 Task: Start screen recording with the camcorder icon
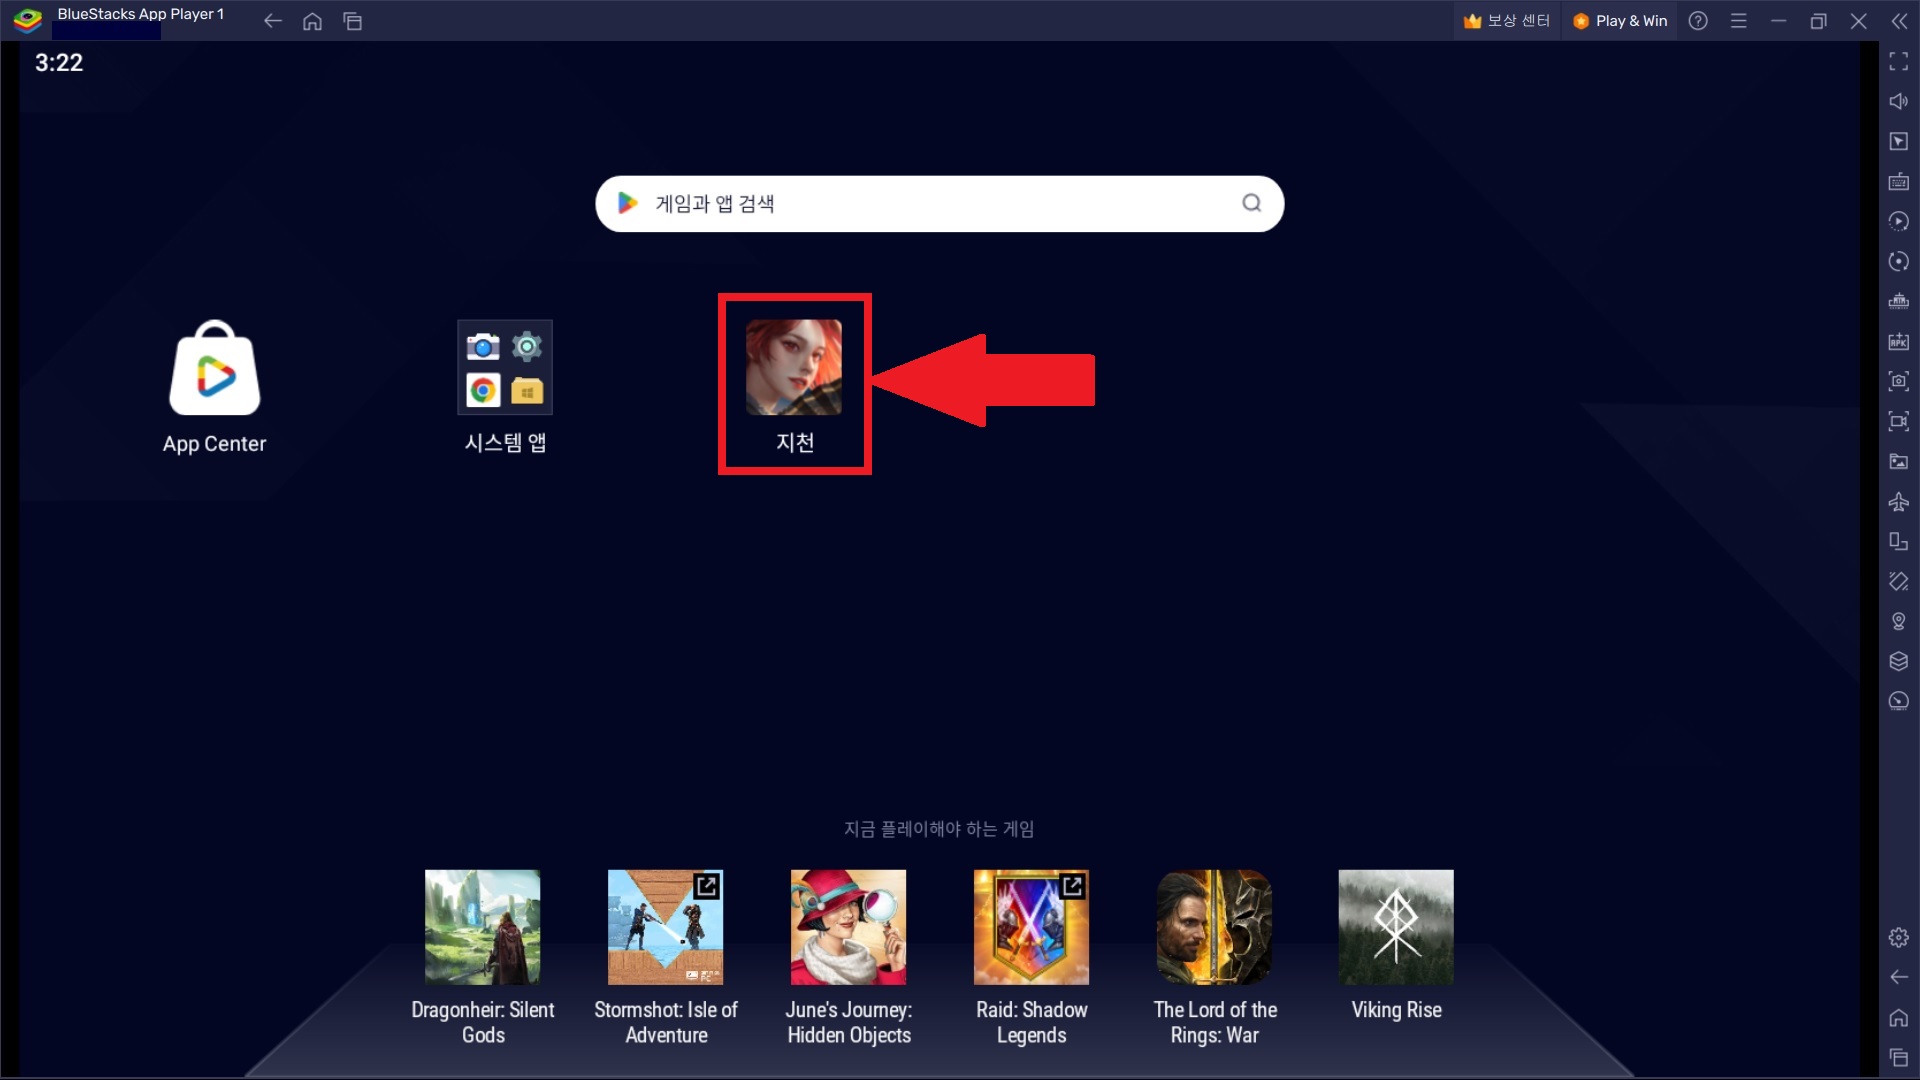pyautogui.click(x=1898, y=422)
